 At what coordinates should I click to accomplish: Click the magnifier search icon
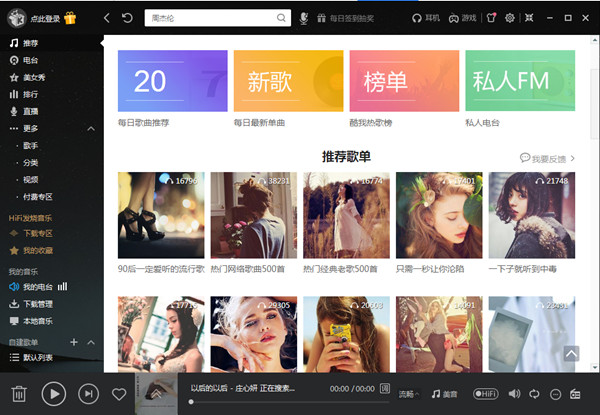[x=281, y=18]
